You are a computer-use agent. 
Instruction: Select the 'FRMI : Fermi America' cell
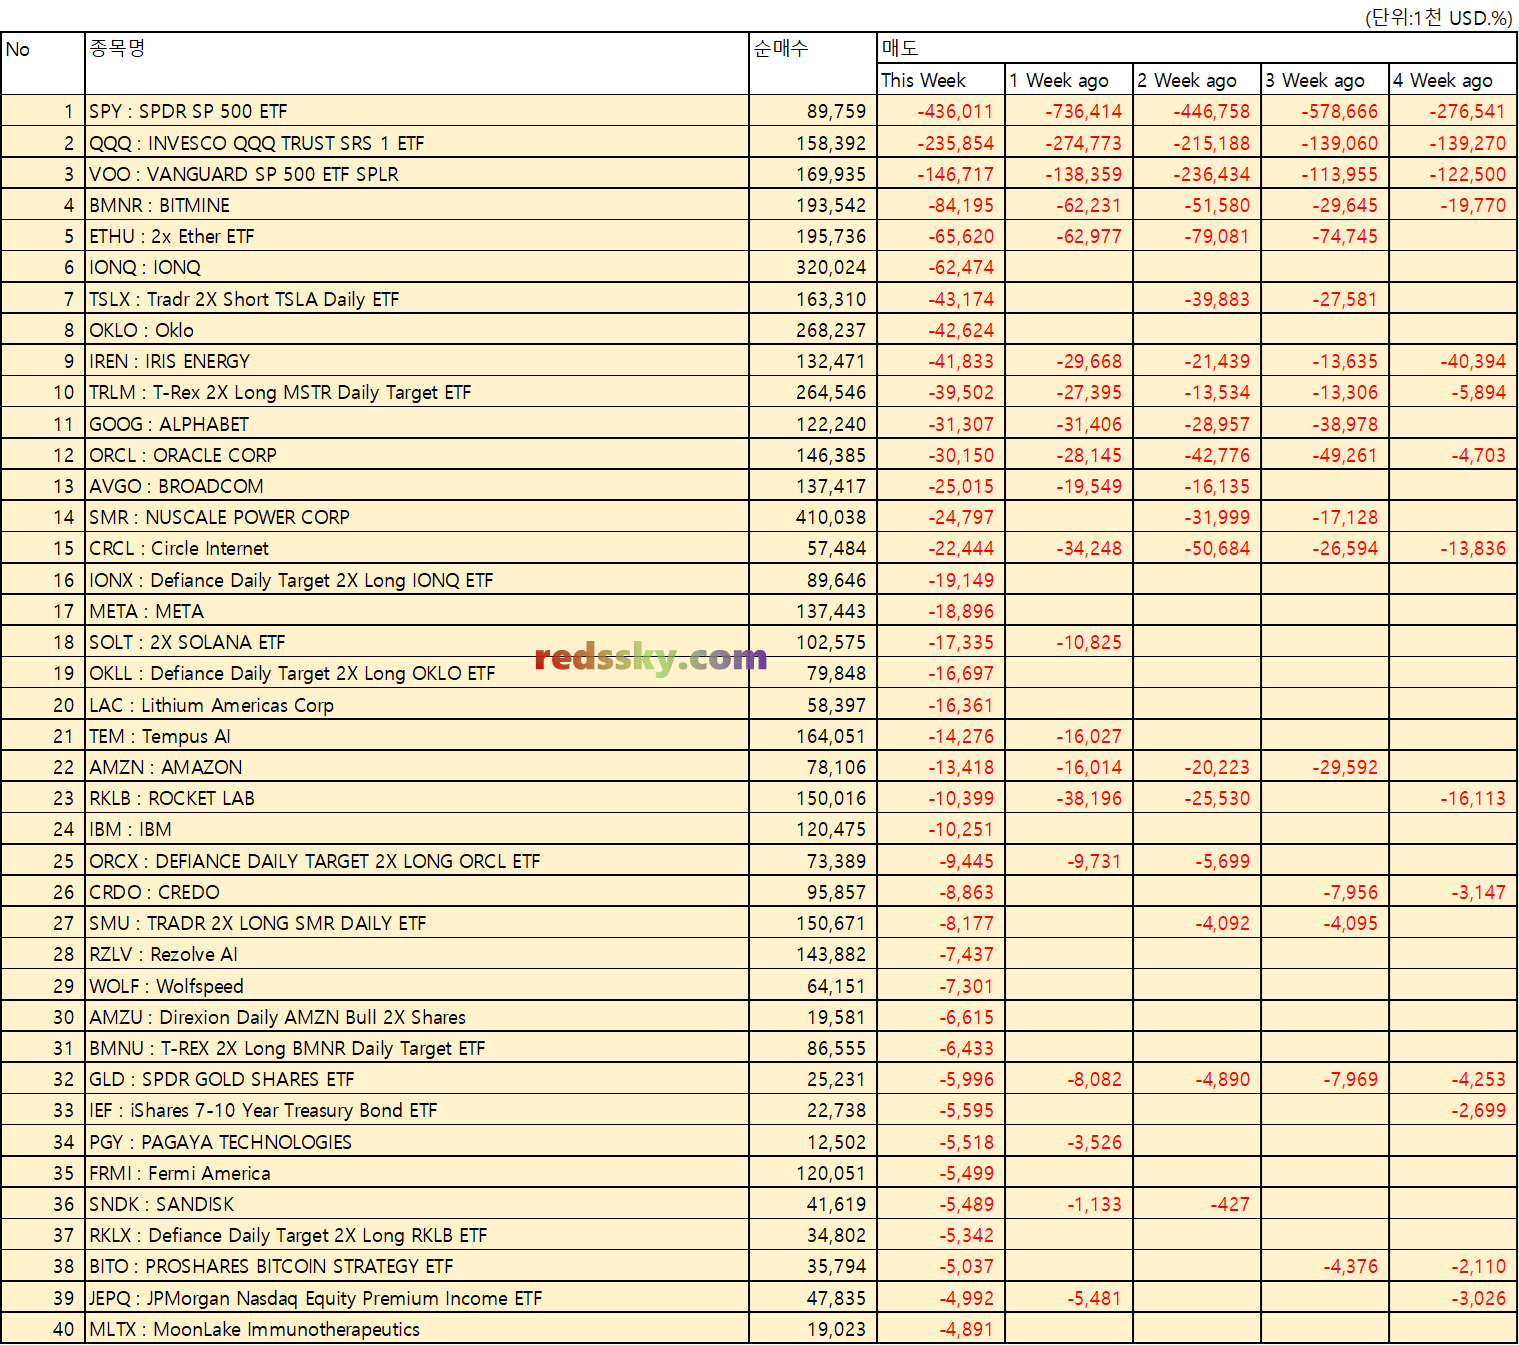tap(417, 1173)
